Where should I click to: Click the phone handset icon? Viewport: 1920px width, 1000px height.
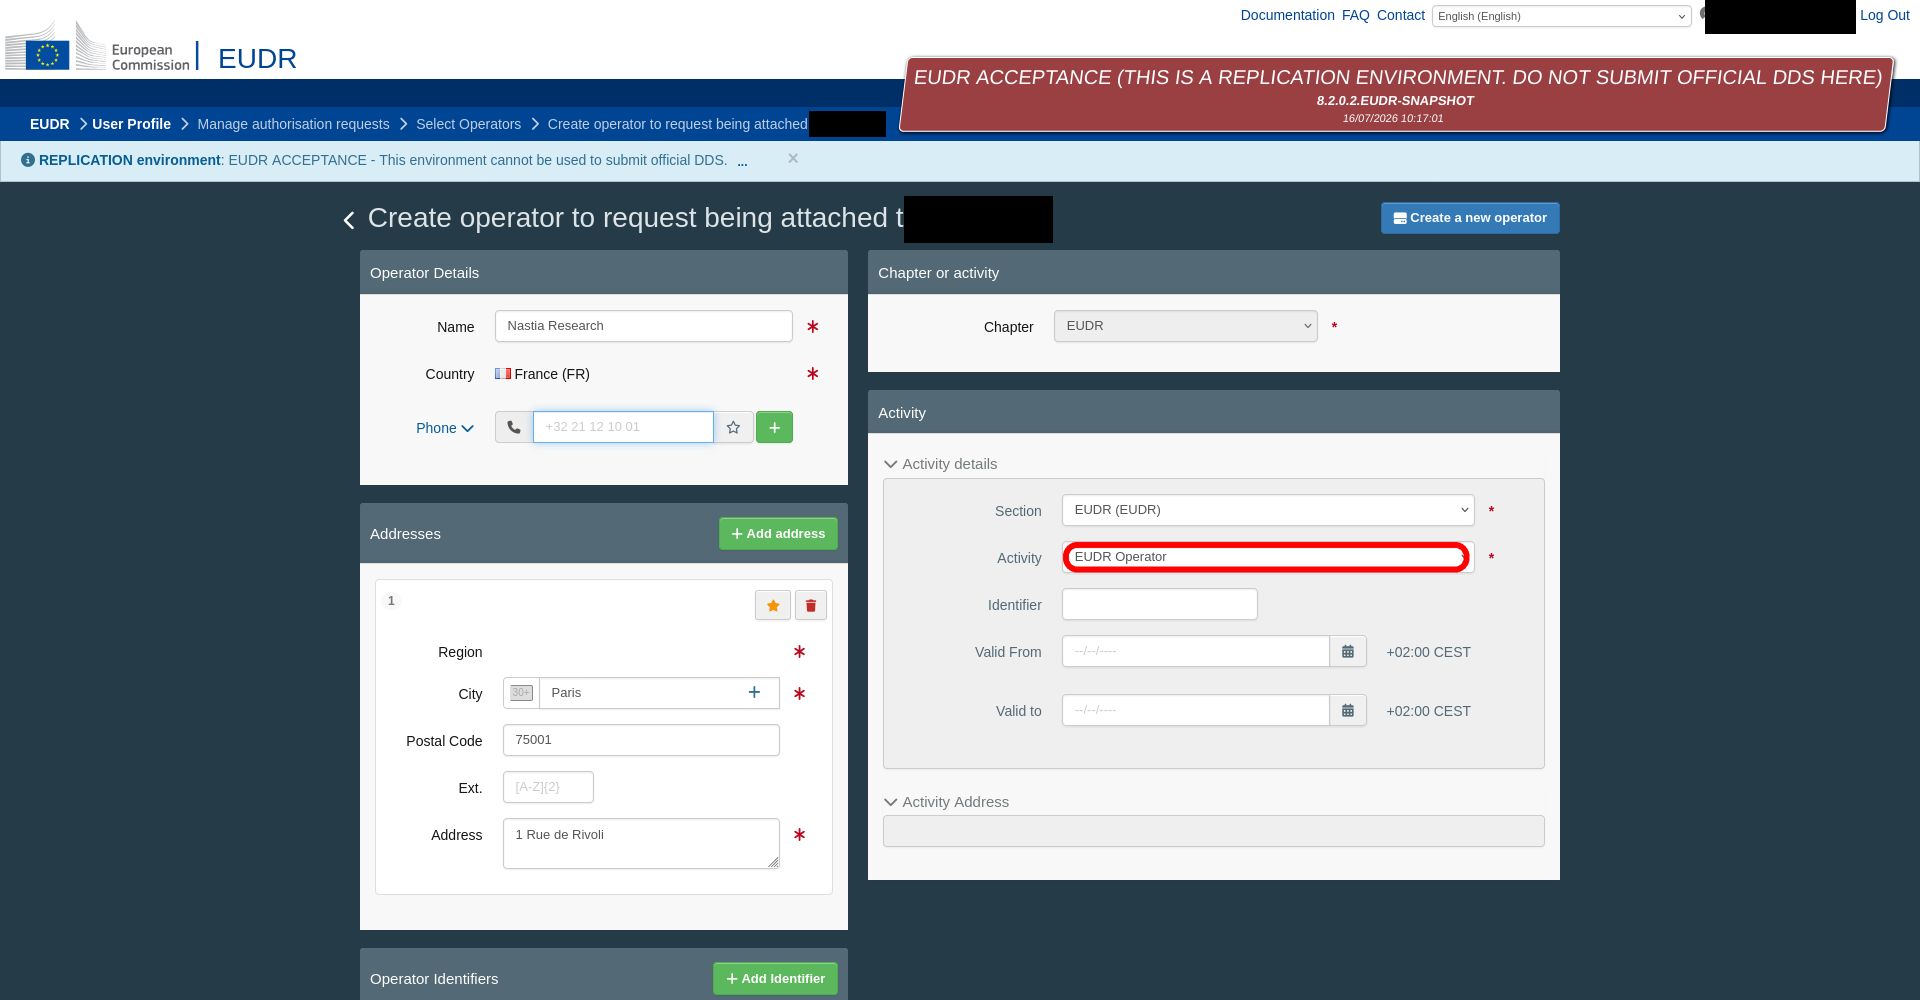(514, 427)
